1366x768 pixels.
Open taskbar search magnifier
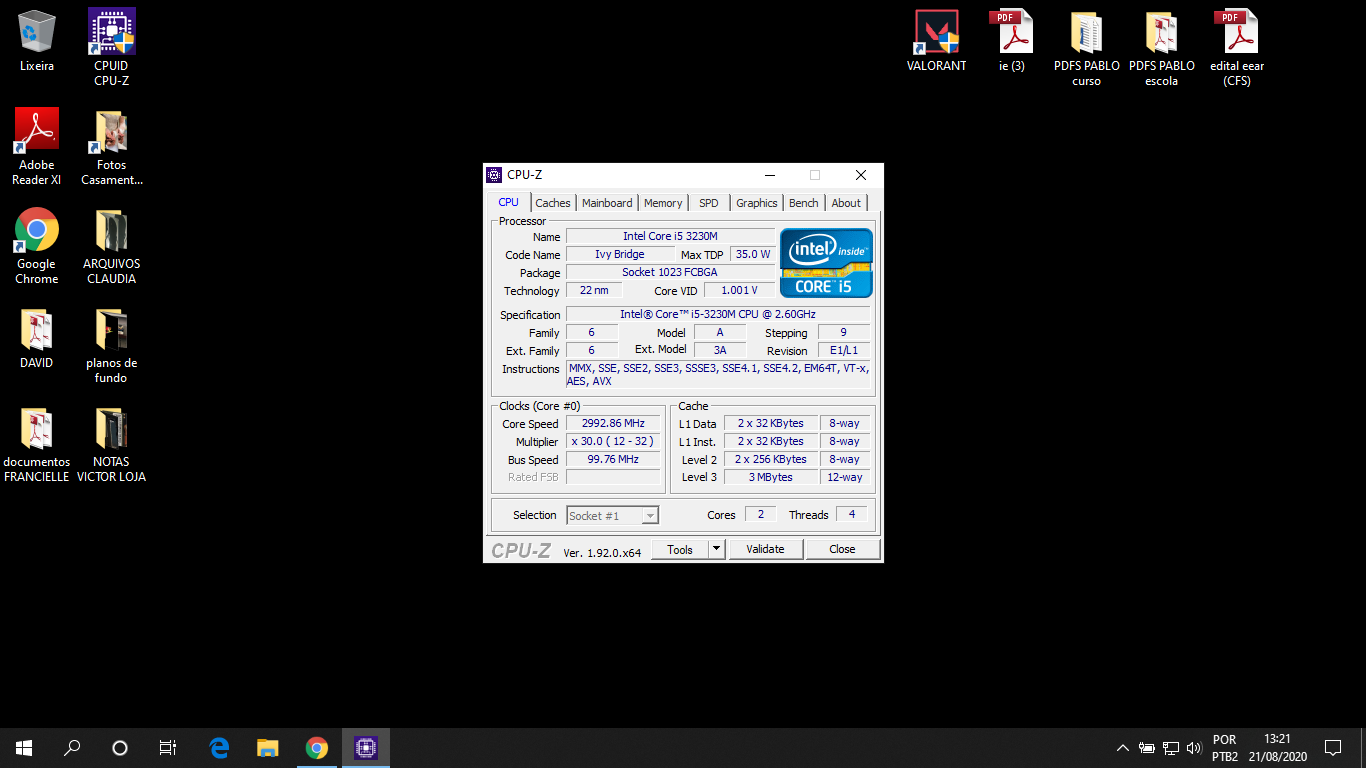[x=72, y=748]
